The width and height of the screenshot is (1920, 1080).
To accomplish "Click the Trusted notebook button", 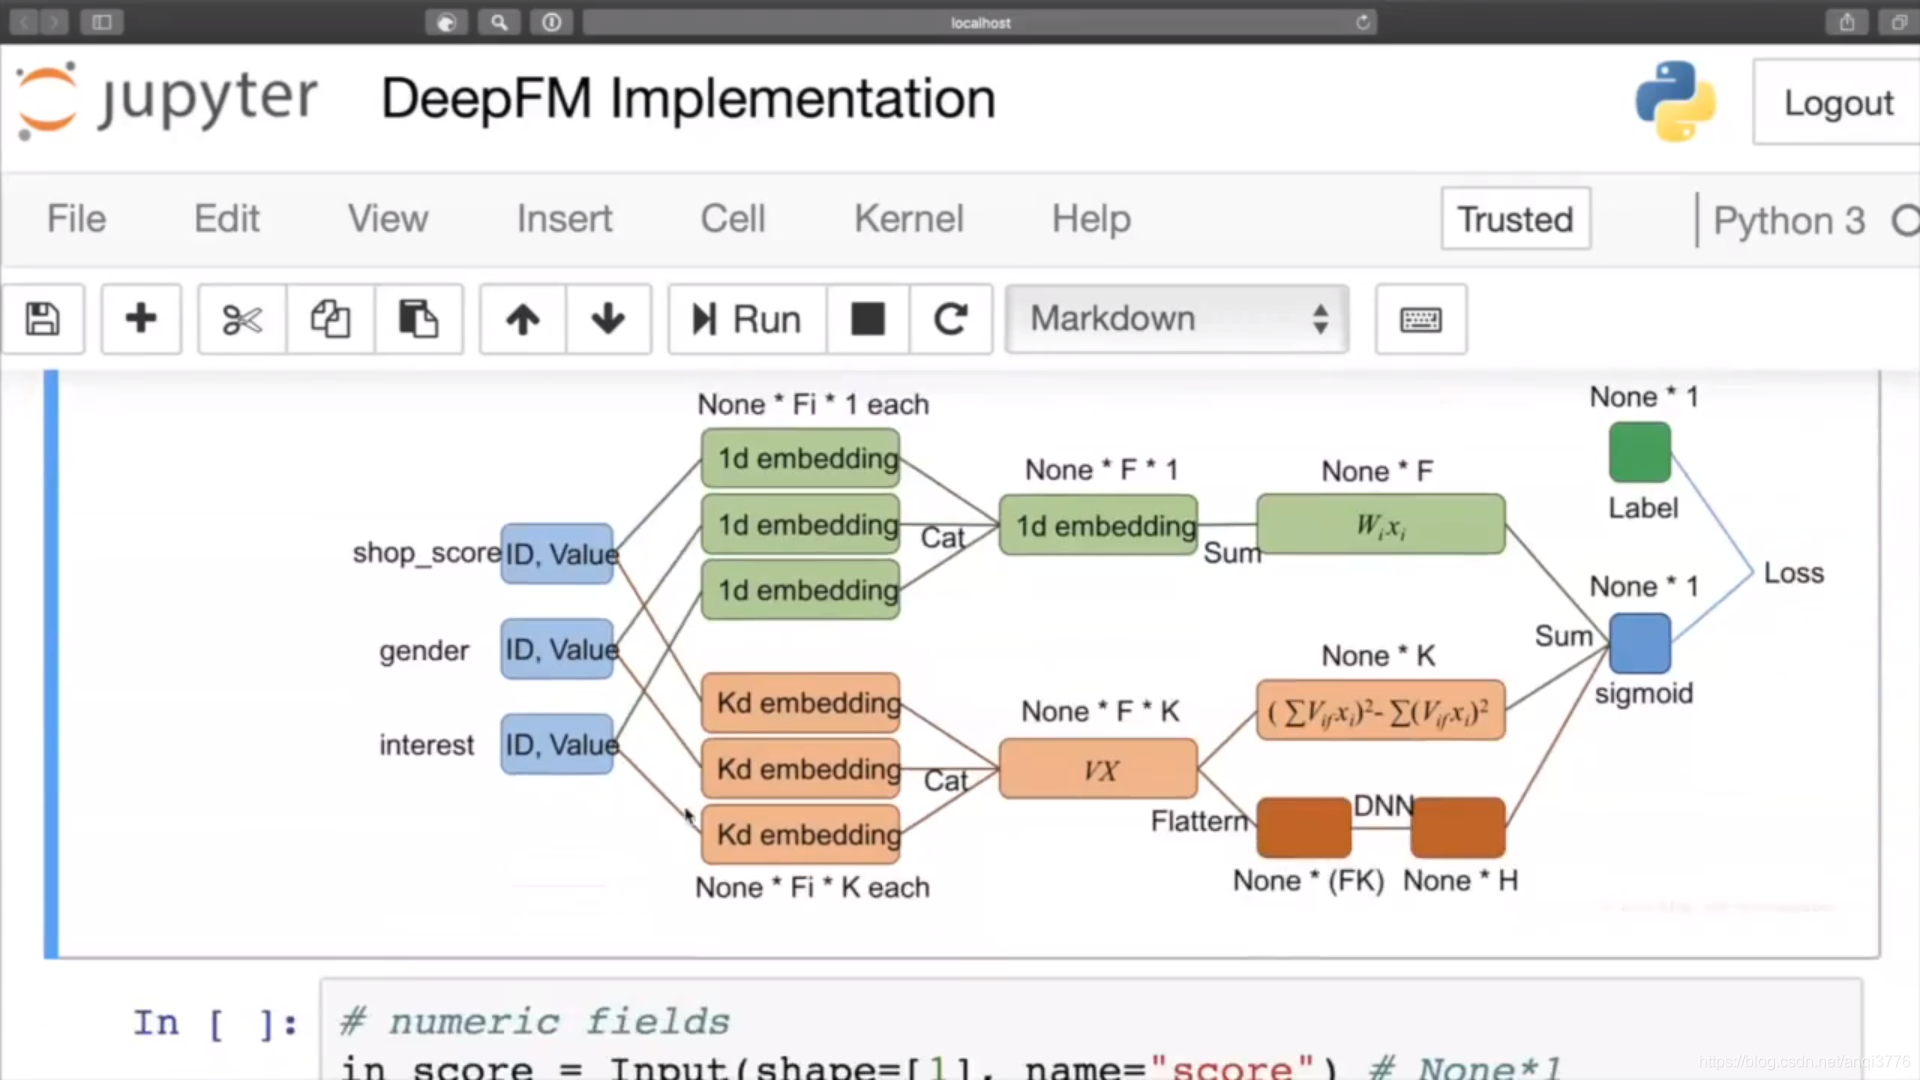I will click(x=1515, y=219).
